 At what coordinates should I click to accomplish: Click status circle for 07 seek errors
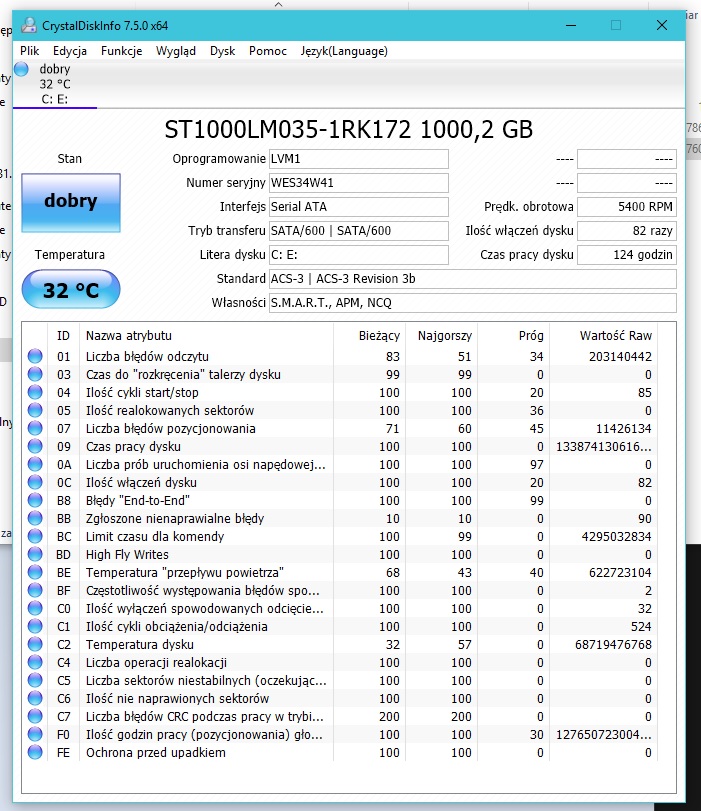[x=35, y=428]
